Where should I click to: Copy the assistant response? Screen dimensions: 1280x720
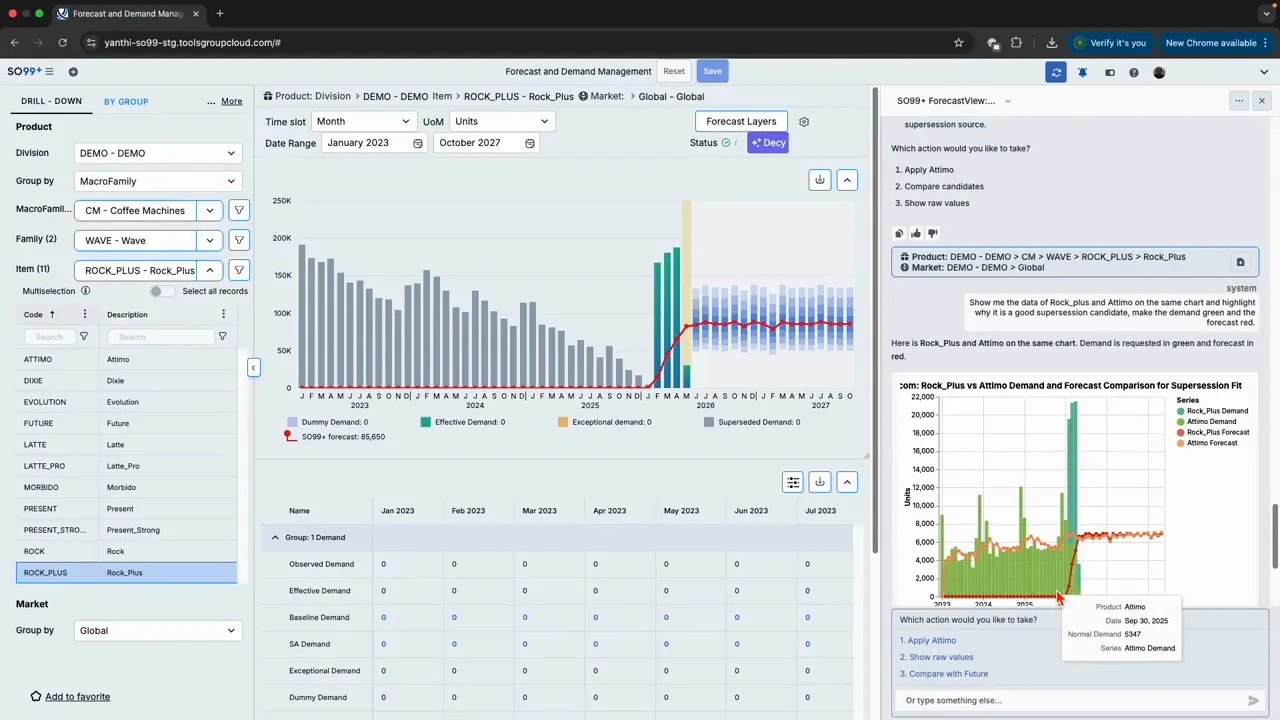(899, 233)
